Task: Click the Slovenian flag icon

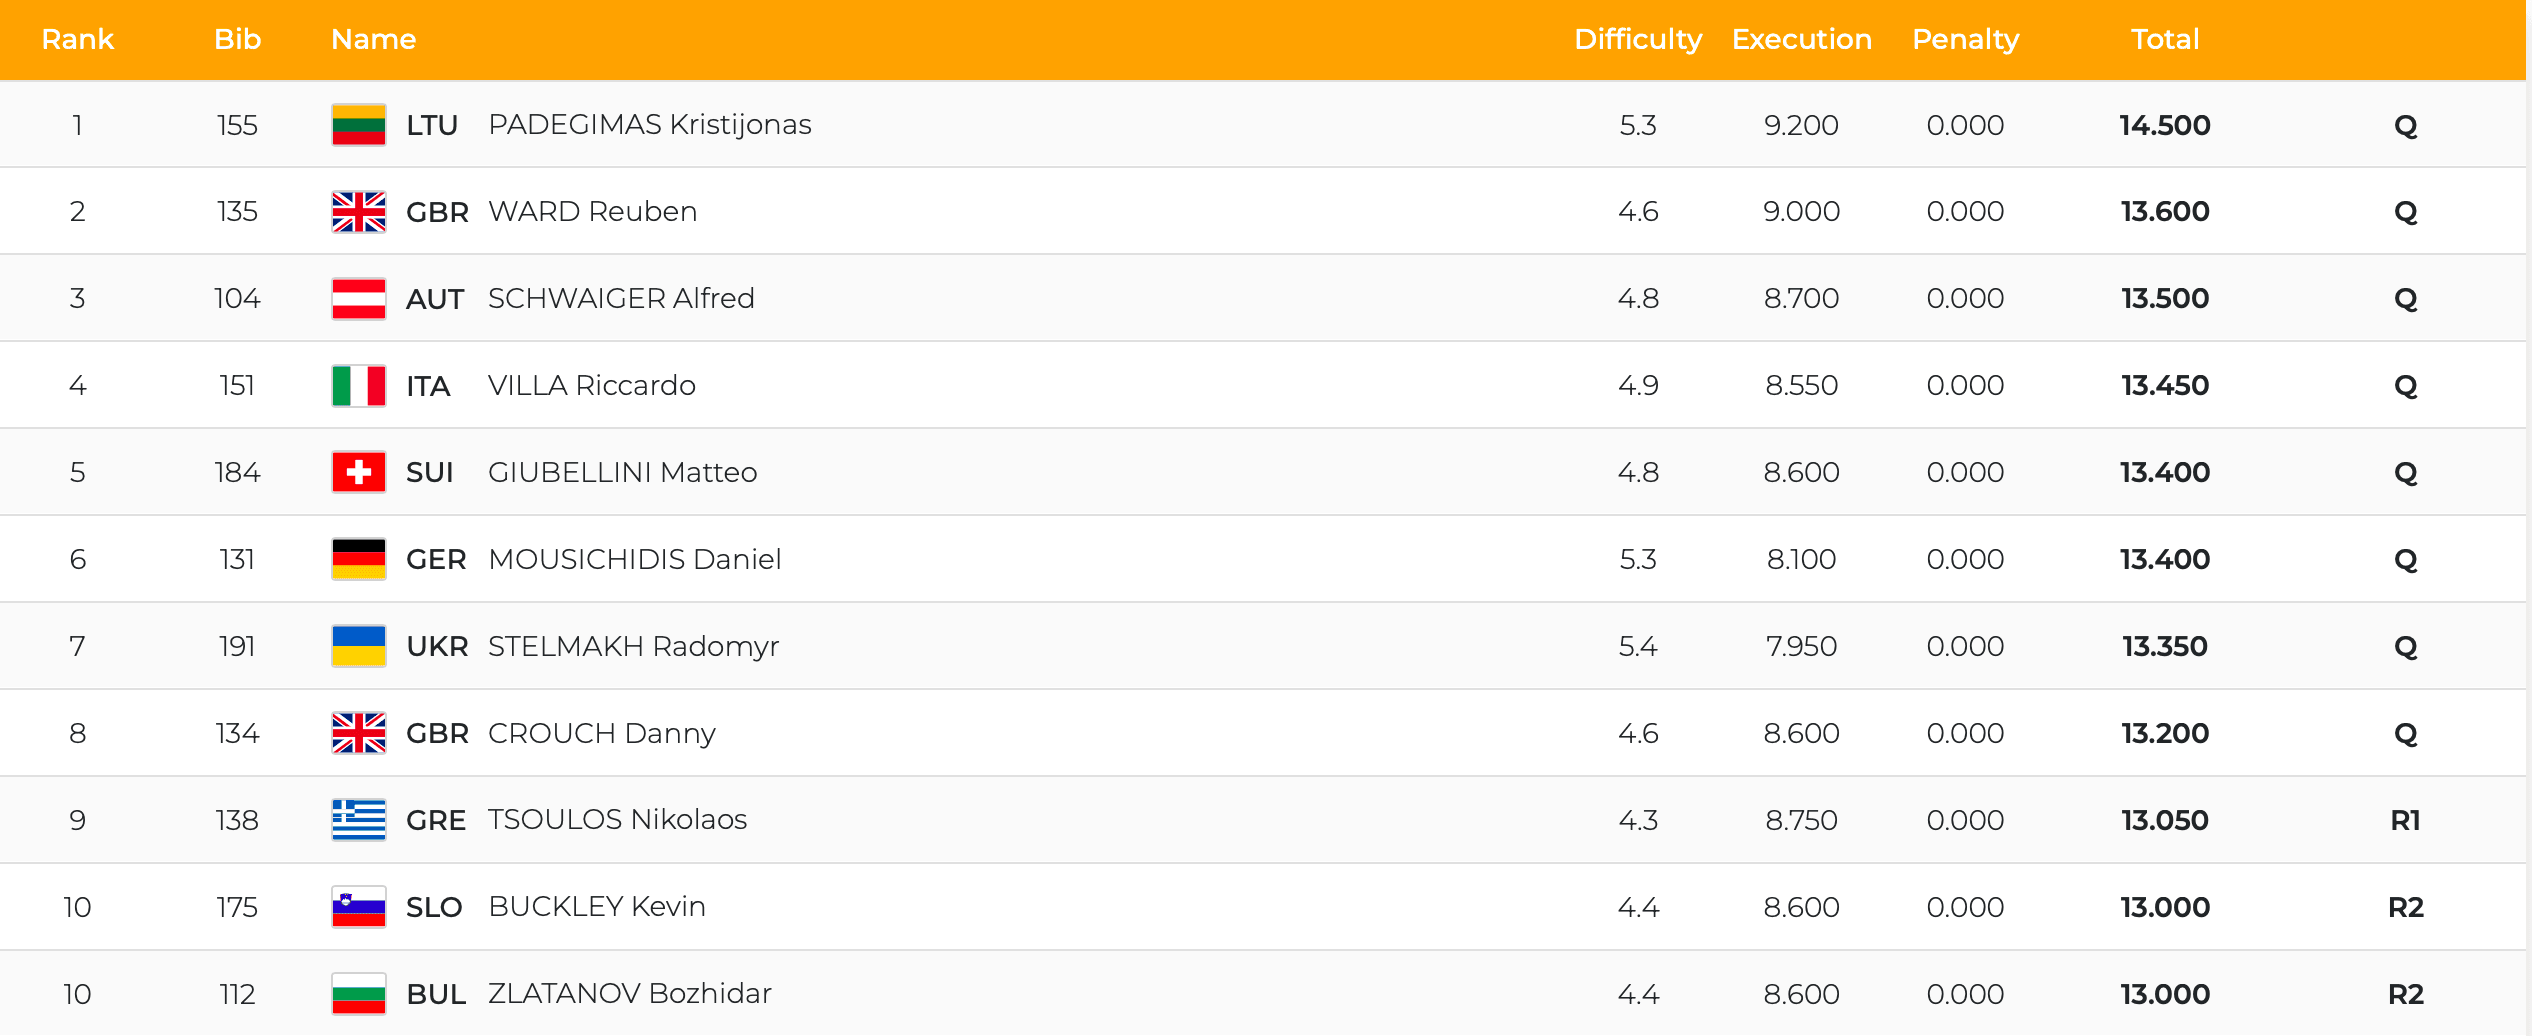Action: (x=358, y=907)
